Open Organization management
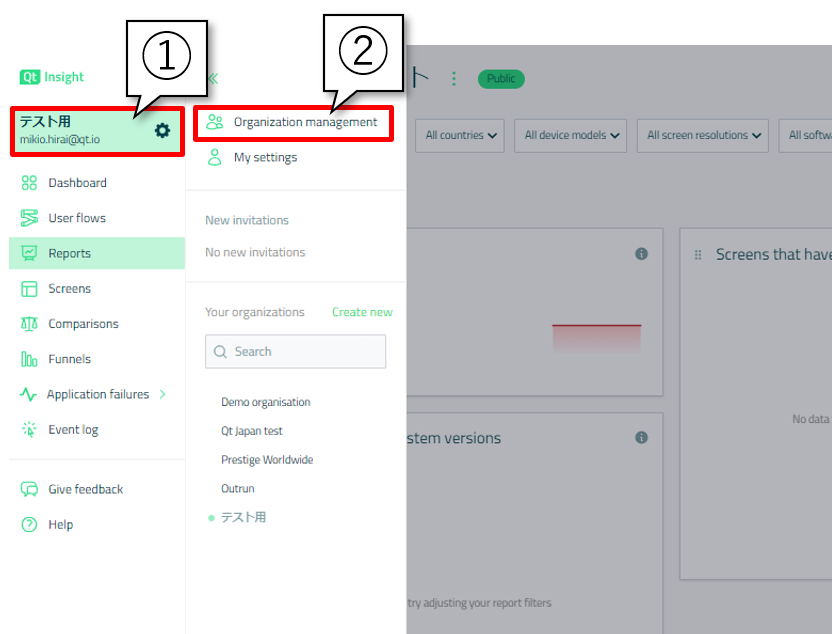The height and width of the screenshot is (634, 832). pyautogui.click(x=305, y=122)
